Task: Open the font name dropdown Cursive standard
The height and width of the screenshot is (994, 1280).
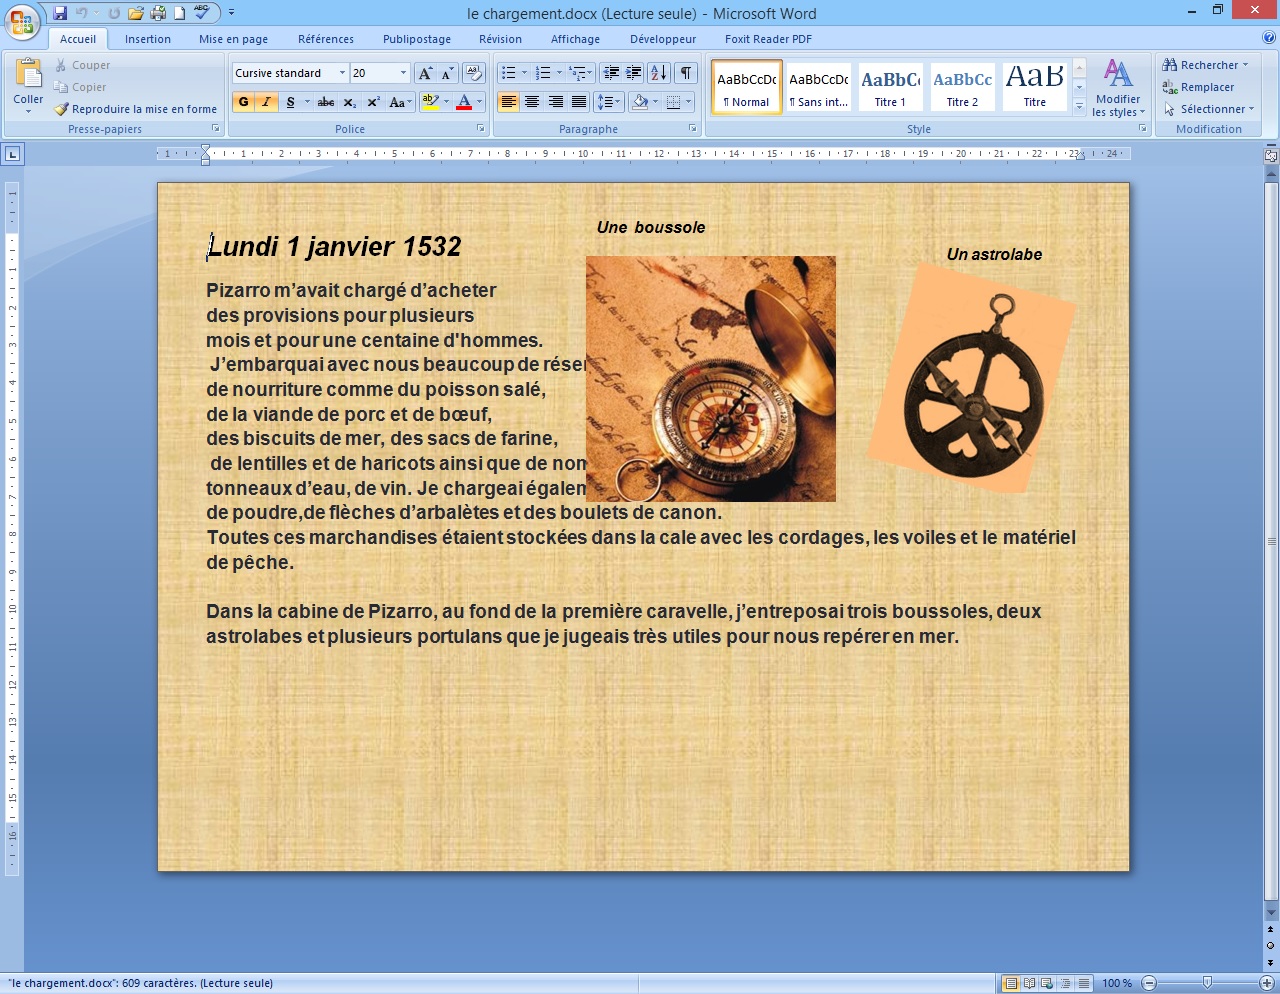Action: click(342, 73)
